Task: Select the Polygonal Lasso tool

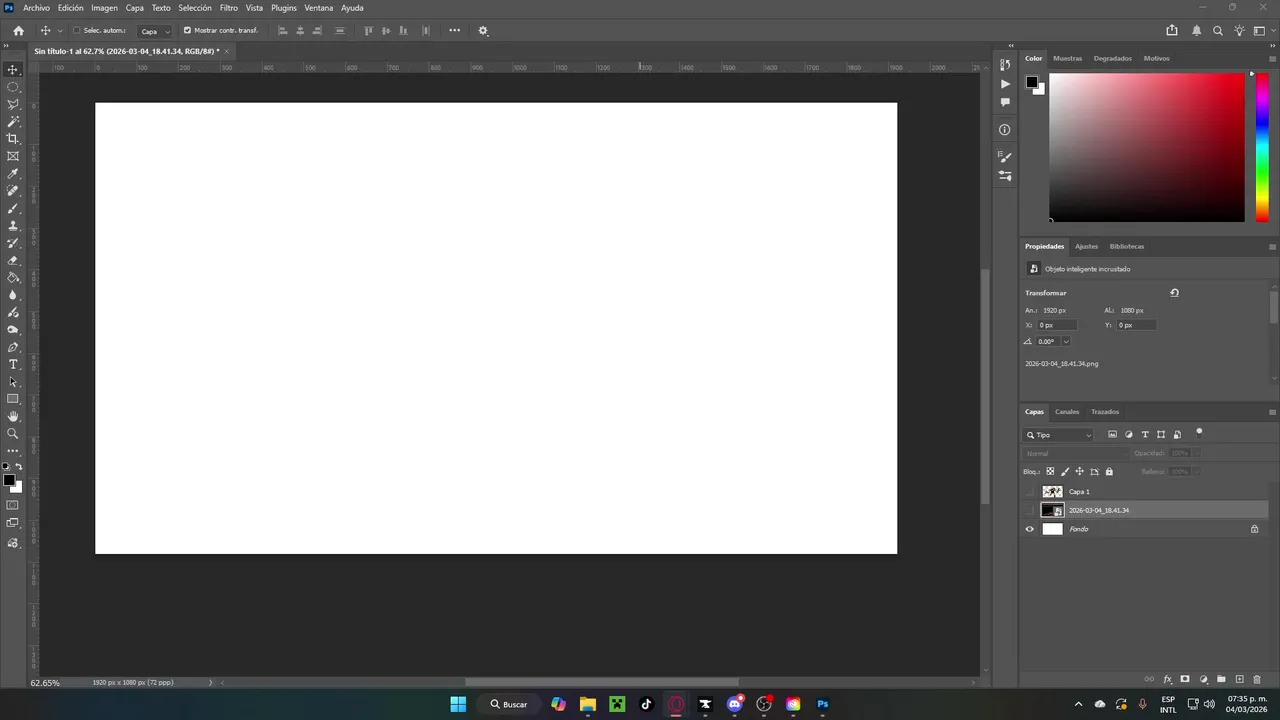Action: (x=13, y=104)
